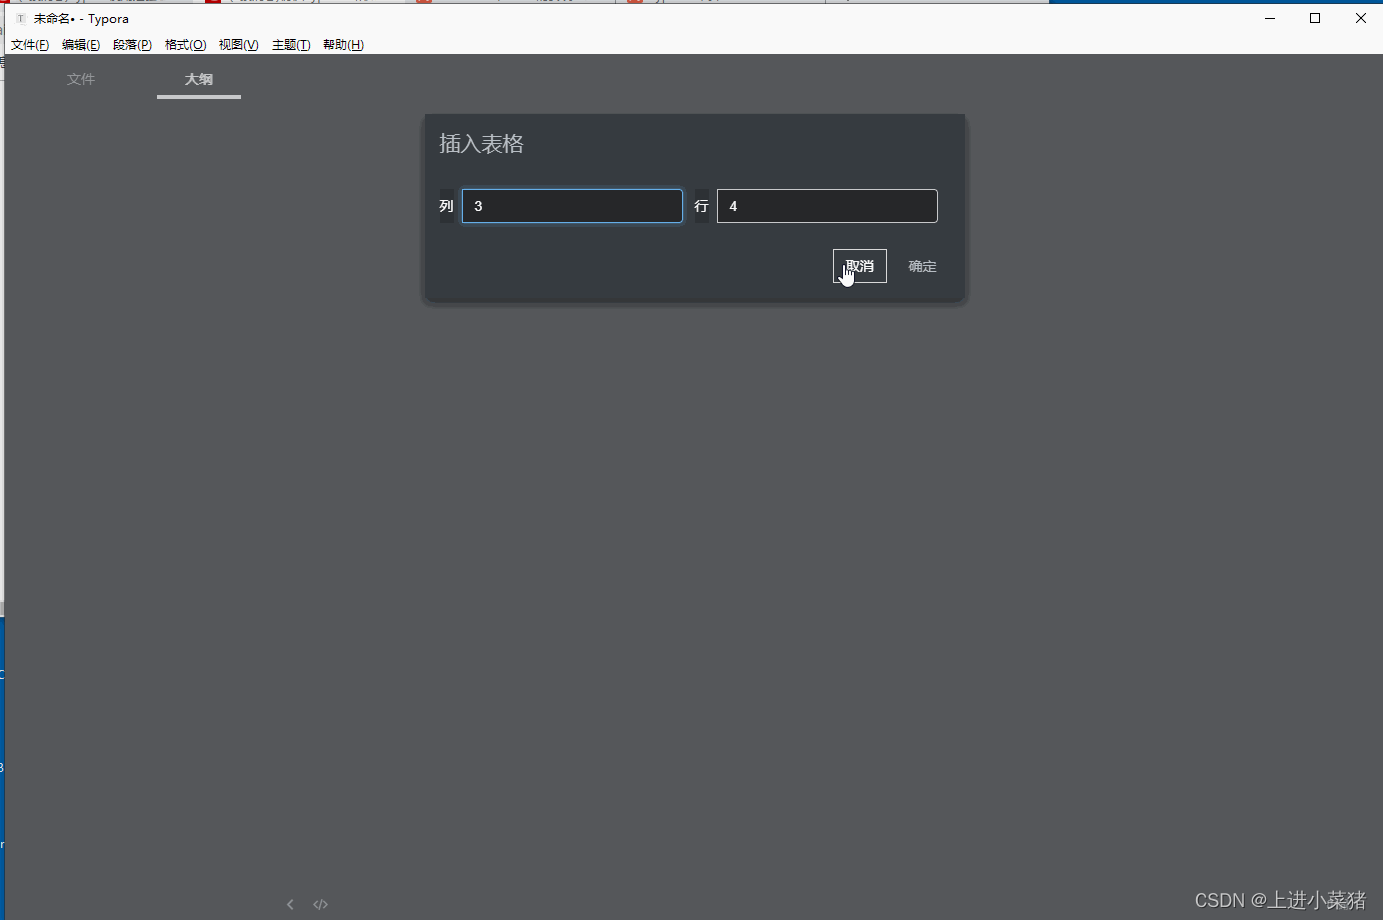The image size is (1383, 920).
Task: Click the Typora app icon in title bar
Action: click(x=20, y=18)
